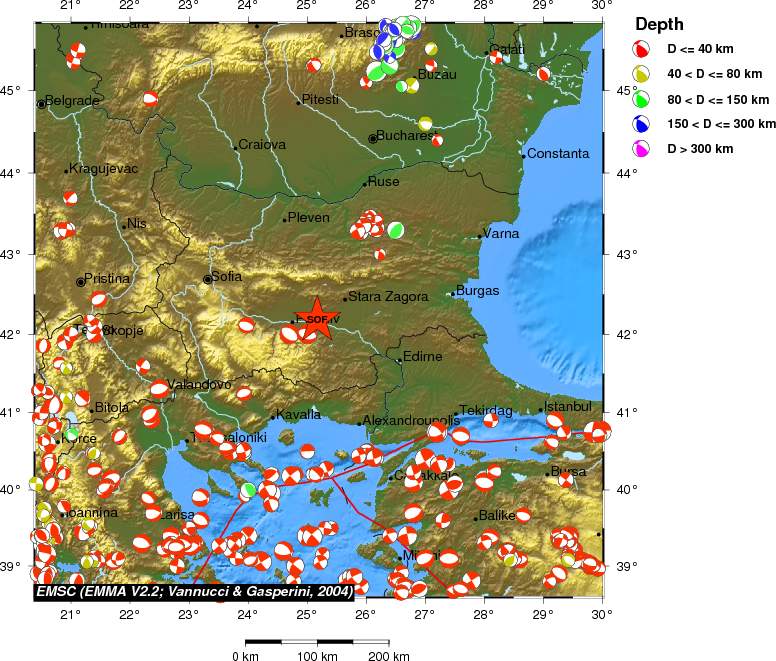
Task: Select the yellow 40-80 km depth legend icon
Action: [640, 74]
